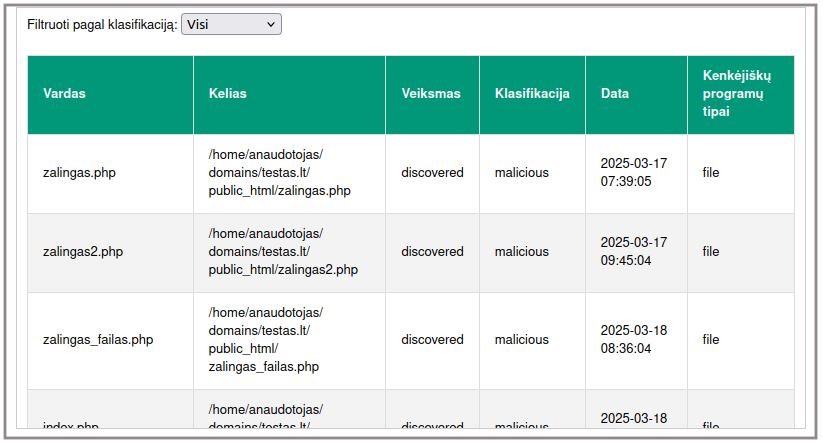Click the "Filtruoti pagal klasifikaciją" label
Viewport: 823px width, 443px height.
[102, 24]
